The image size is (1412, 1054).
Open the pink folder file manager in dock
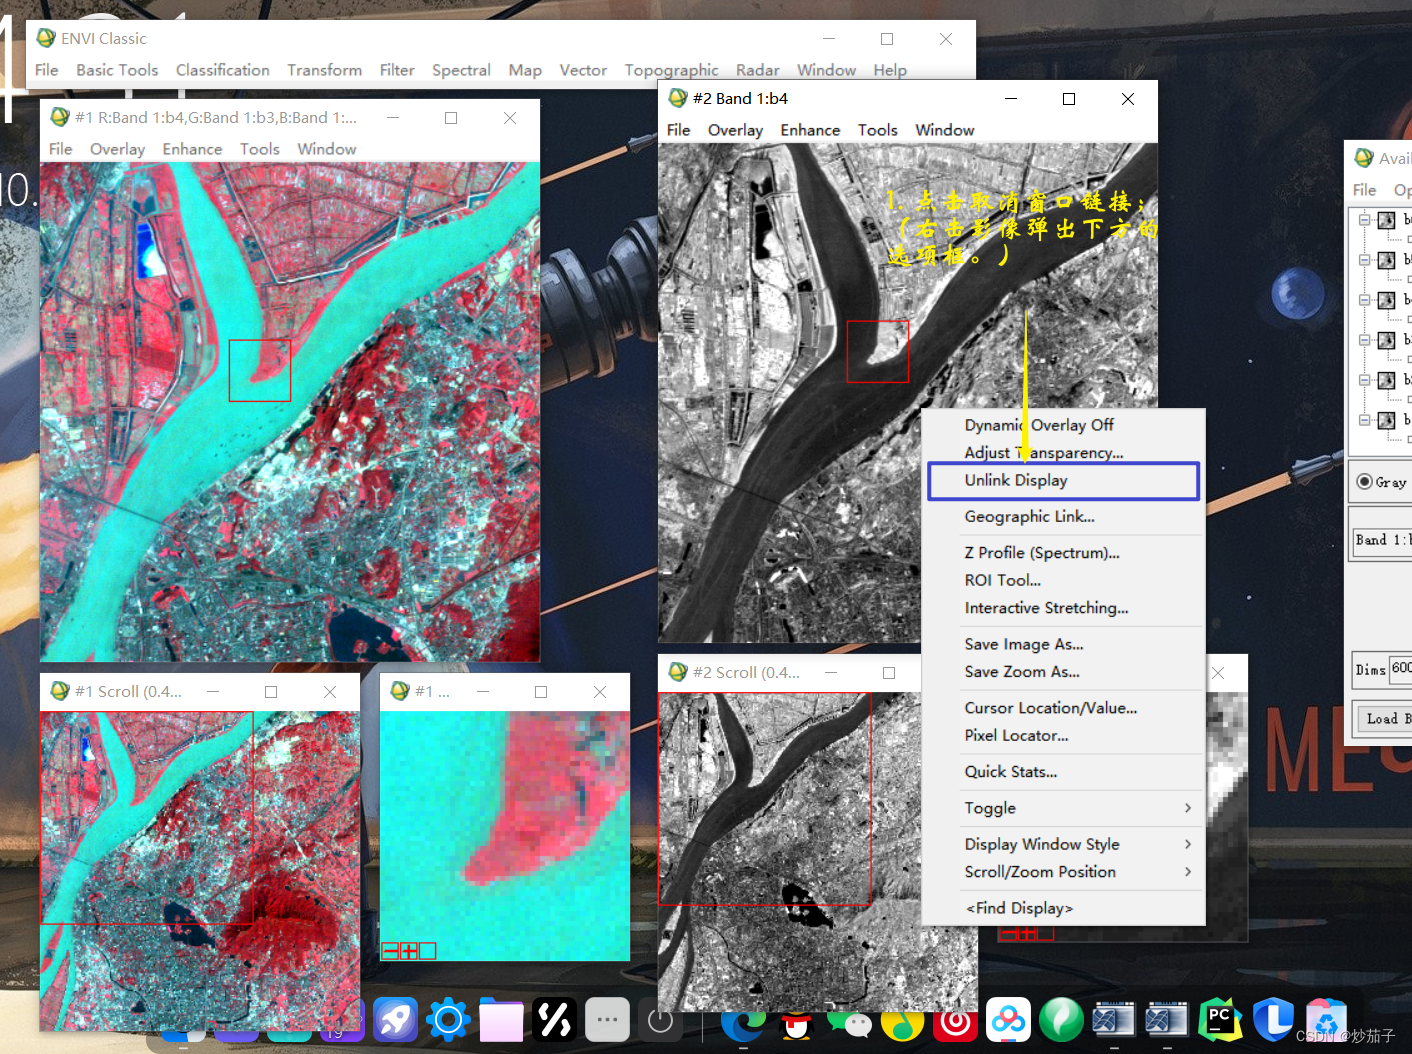(501, 1020)
